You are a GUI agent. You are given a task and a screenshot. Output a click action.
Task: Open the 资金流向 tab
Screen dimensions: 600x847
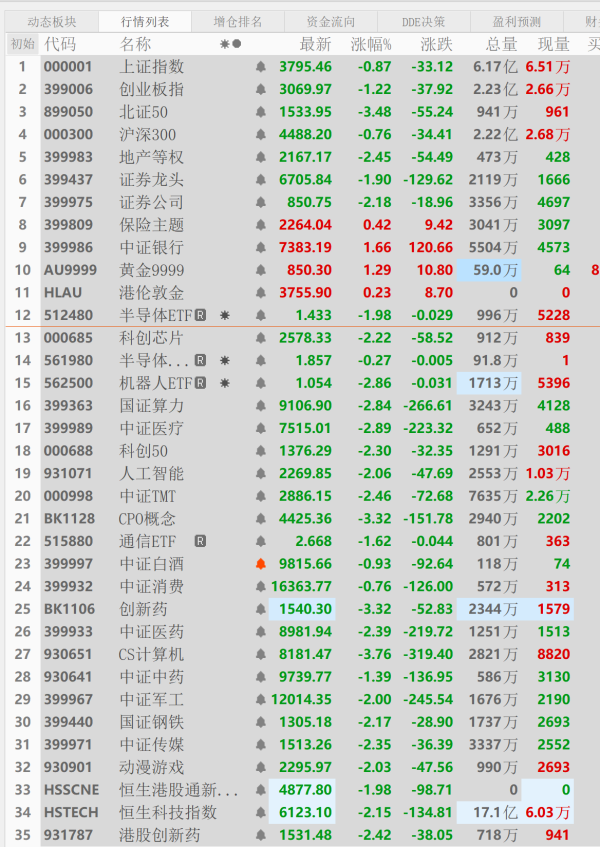pyautogui.click(x=331, y=22)
